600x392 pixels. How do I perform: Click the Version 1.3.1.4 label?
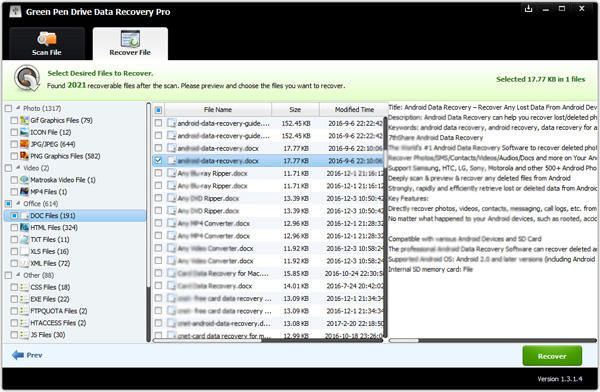[560, 379]
